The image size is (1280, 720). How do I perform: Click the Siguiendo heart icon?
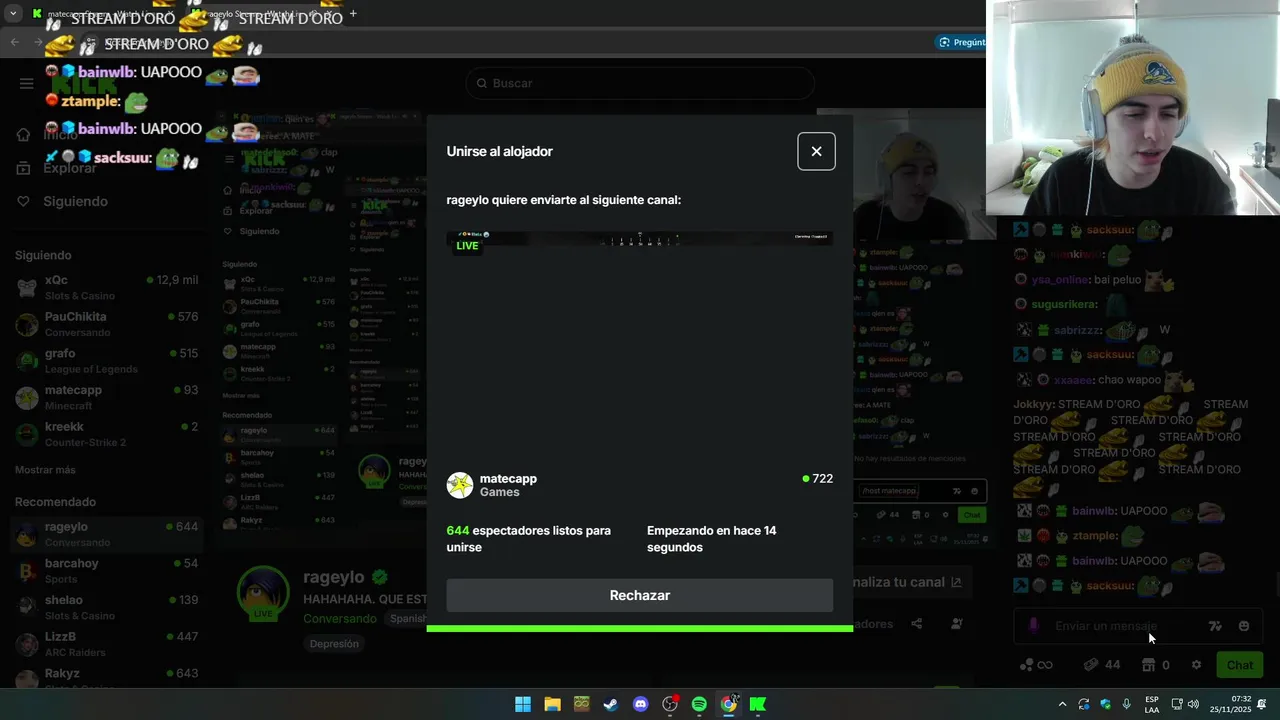tap(23, 201)
